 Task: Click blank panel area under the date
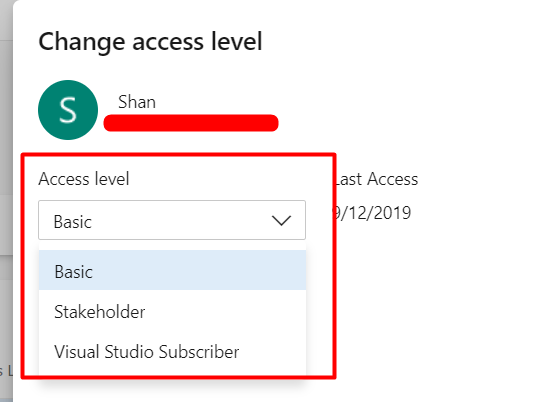tap(422, 299)
